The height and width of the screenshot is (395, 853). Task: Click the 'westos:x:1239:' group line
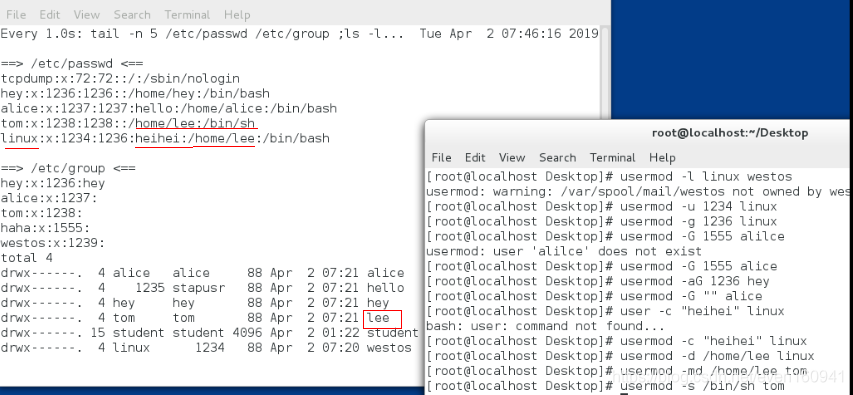pos(52,243)
